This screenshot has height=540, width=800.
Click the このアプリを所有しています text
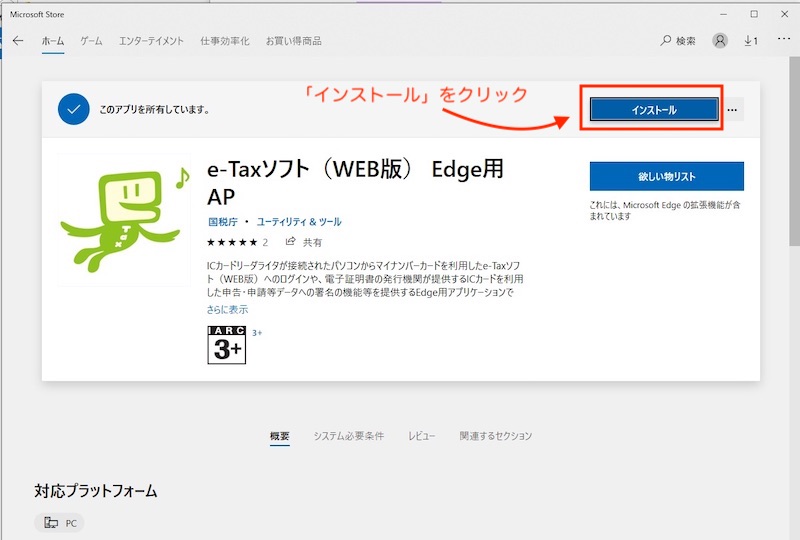(x=154, y=109)
